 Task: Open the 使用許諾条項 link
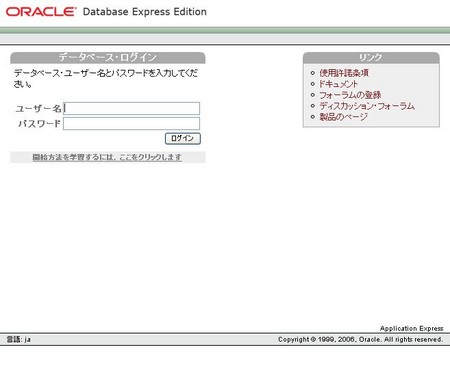pyautogui.click(x=344, y=73)
